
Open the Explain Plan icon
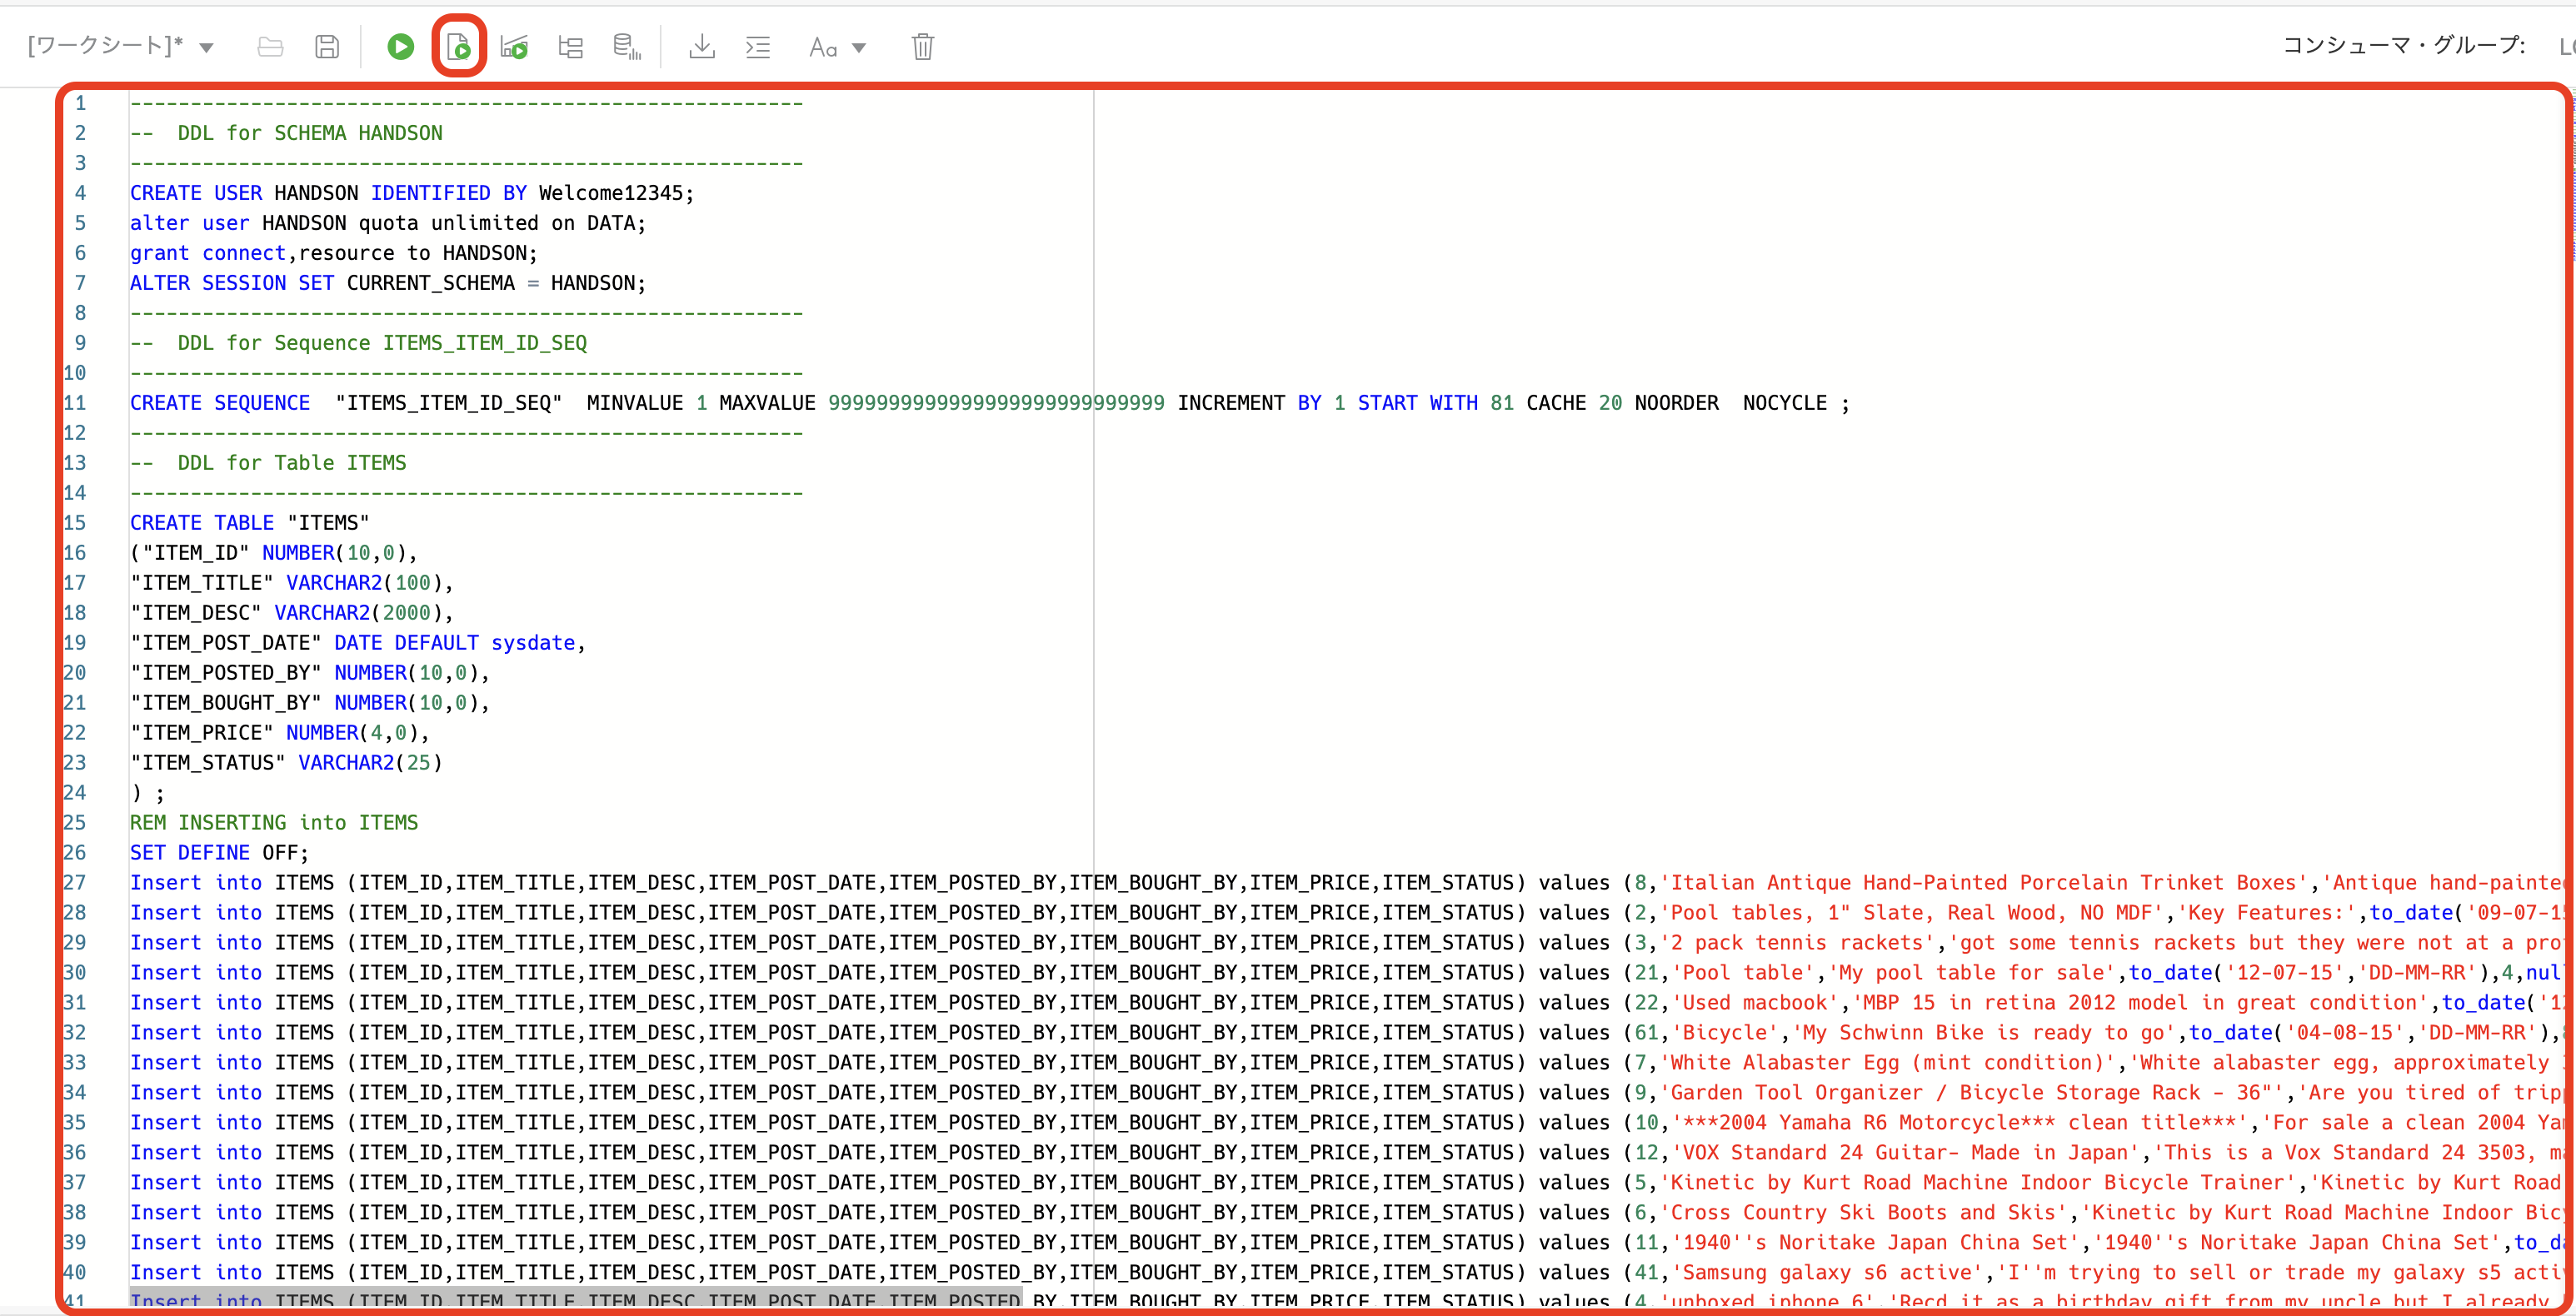[x=570, y=46]
